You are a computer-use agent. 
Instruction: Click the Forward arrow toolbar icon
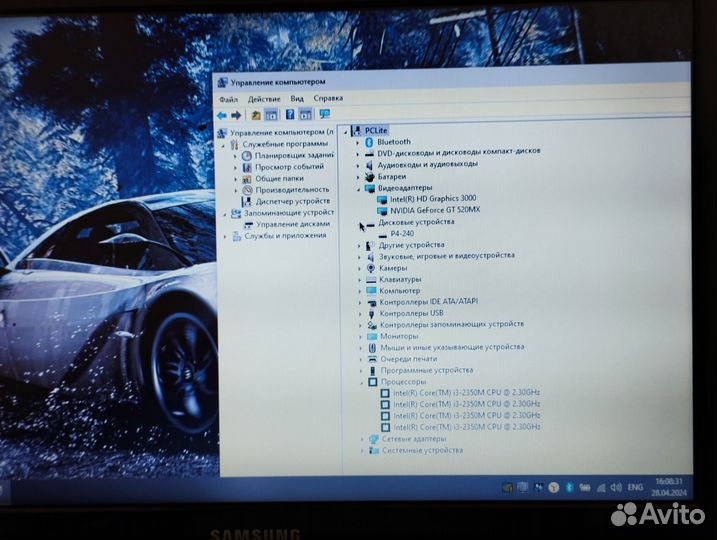[x=236, y=116]
